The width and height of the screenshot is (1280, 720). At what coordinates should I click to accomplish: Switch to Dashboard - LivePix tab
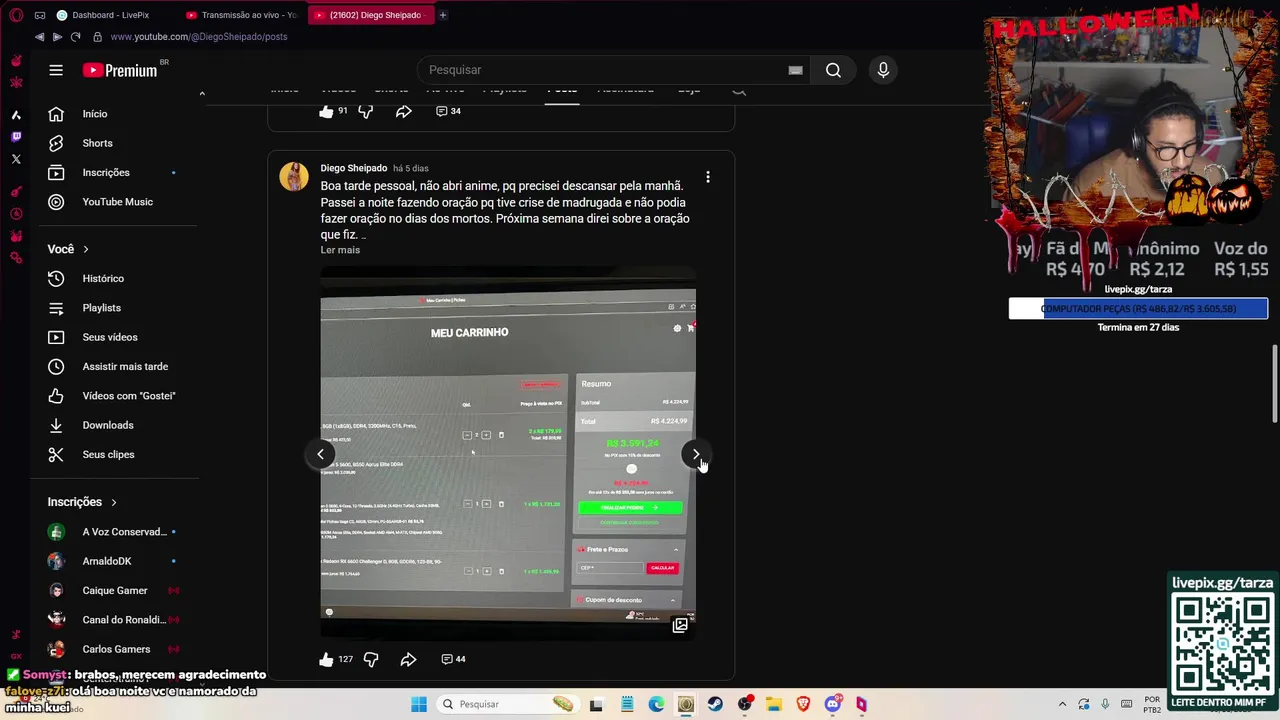pyautogui.click(x=110, y=15)
